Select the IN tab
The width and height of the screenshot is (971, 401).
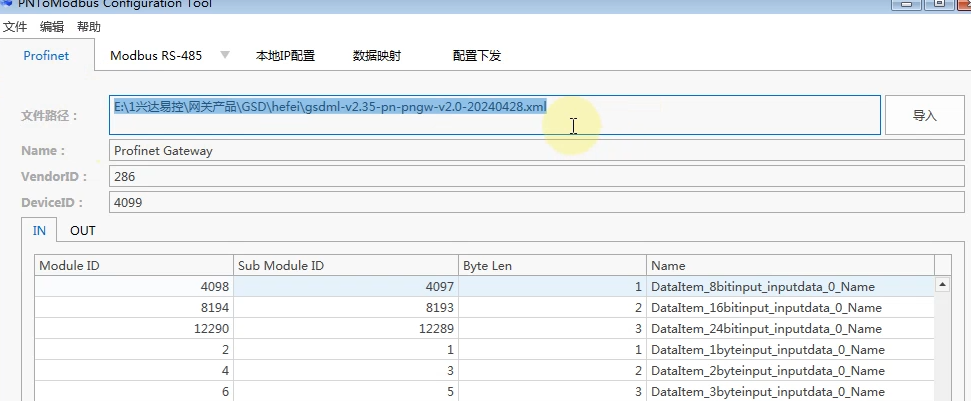39,231
